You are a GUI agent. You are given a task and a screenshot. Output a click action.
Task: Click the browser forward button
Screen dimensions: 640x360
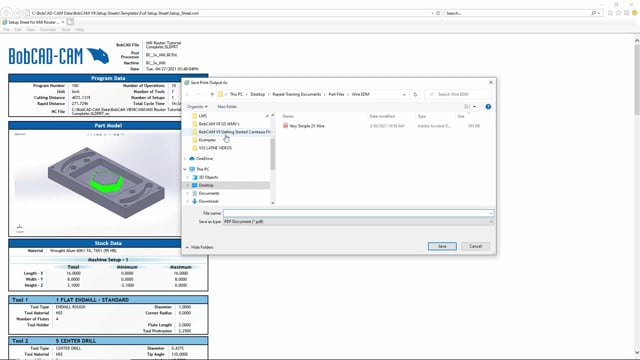point(18,13)
